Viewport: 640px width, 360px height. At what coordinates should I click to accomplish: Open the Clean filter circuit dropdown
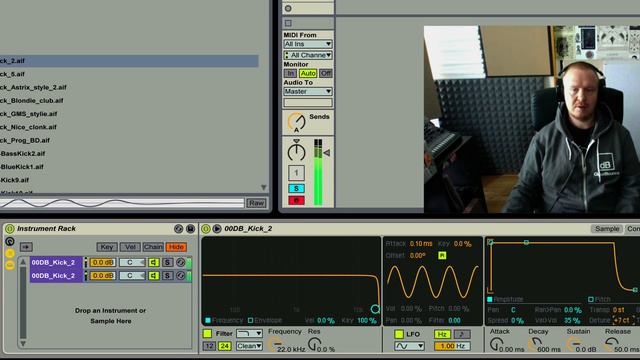point(249,346)
